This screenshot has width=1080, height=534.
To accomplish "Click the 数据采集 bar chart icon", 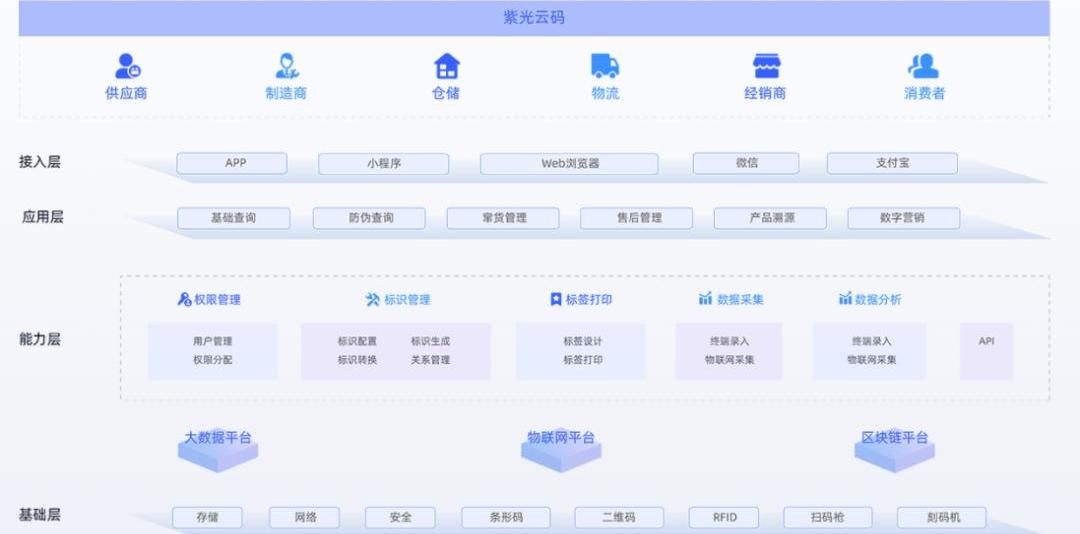I will 705,299.
